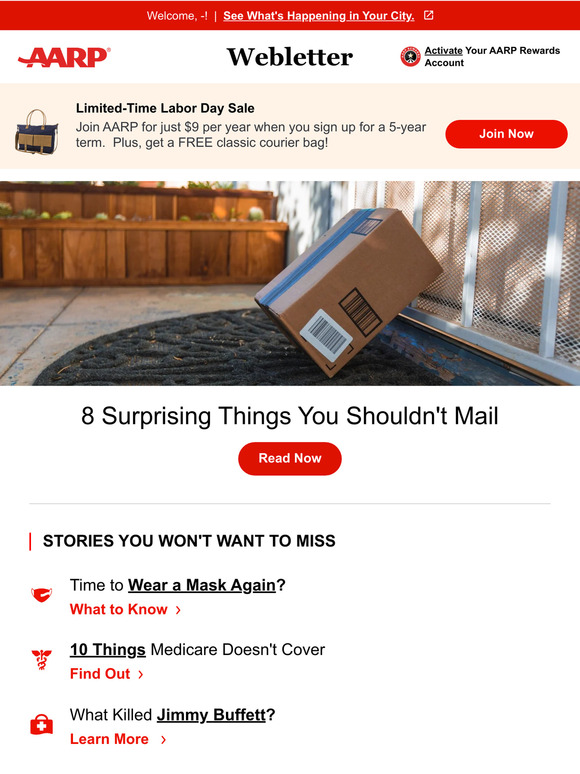Click the caduceus Medicare icon
Image resolution: width=580 pixels, height=774 pixels.
tap(41, 659)
